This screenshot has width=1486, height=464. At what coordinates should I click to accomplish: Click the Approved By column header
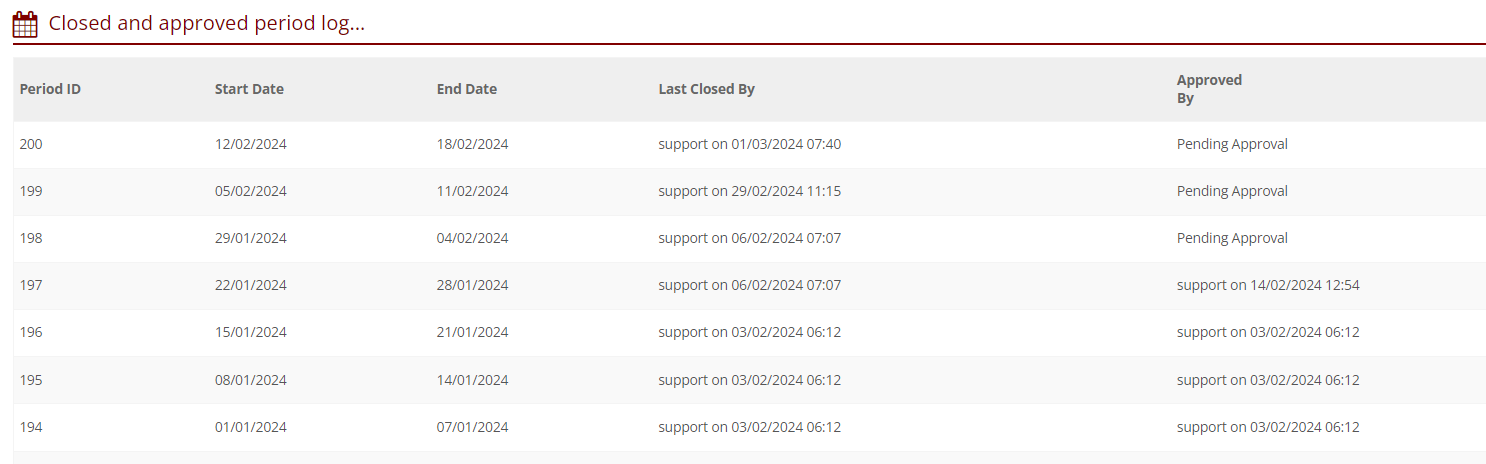(x=1208, y=89)
